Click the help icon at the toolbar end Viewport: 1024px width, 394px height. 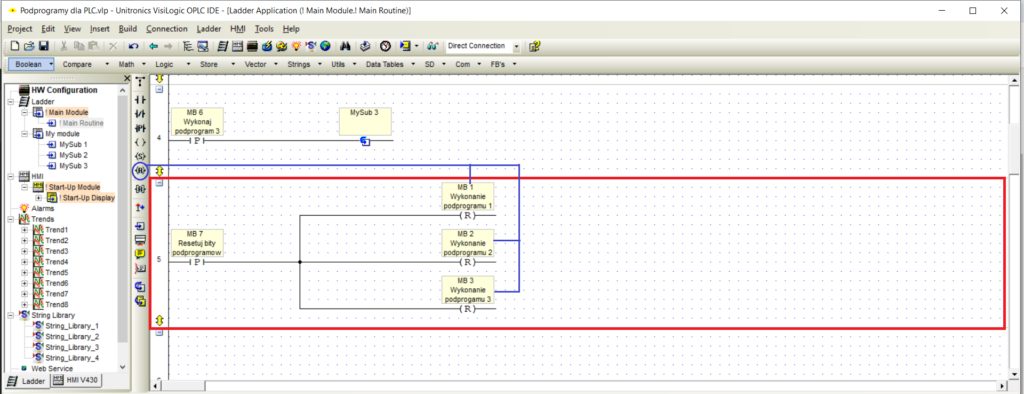(534, 46)
